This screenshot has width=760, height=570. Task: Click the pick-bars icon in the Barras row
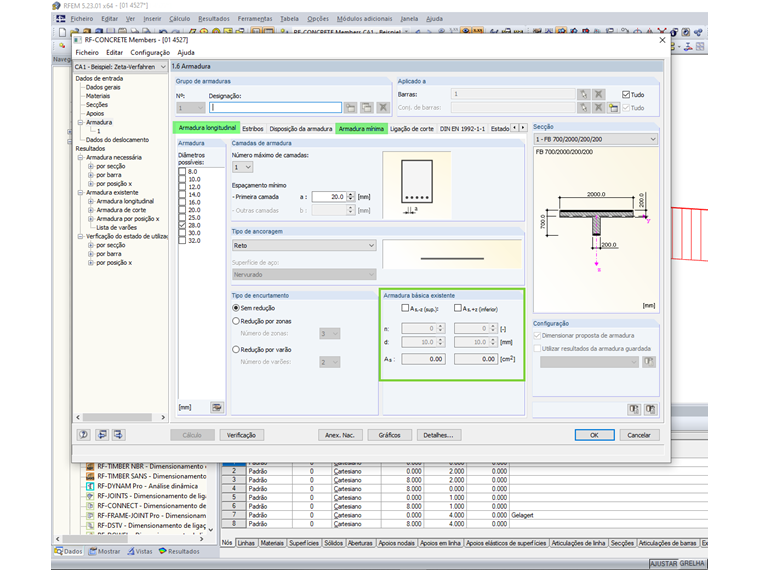(x=583, y=94)
